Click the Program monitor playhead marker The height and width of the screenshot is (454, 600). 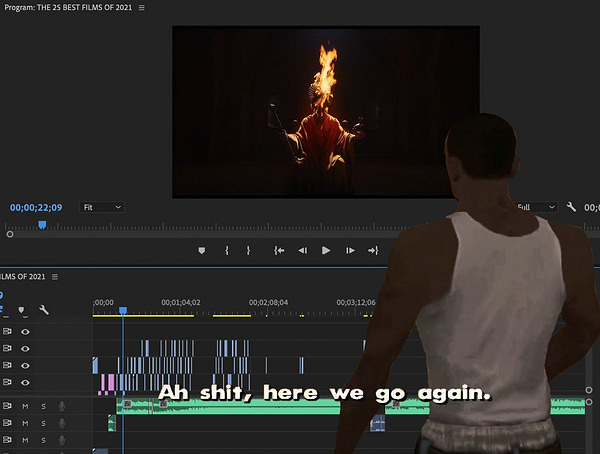(42, 225)
